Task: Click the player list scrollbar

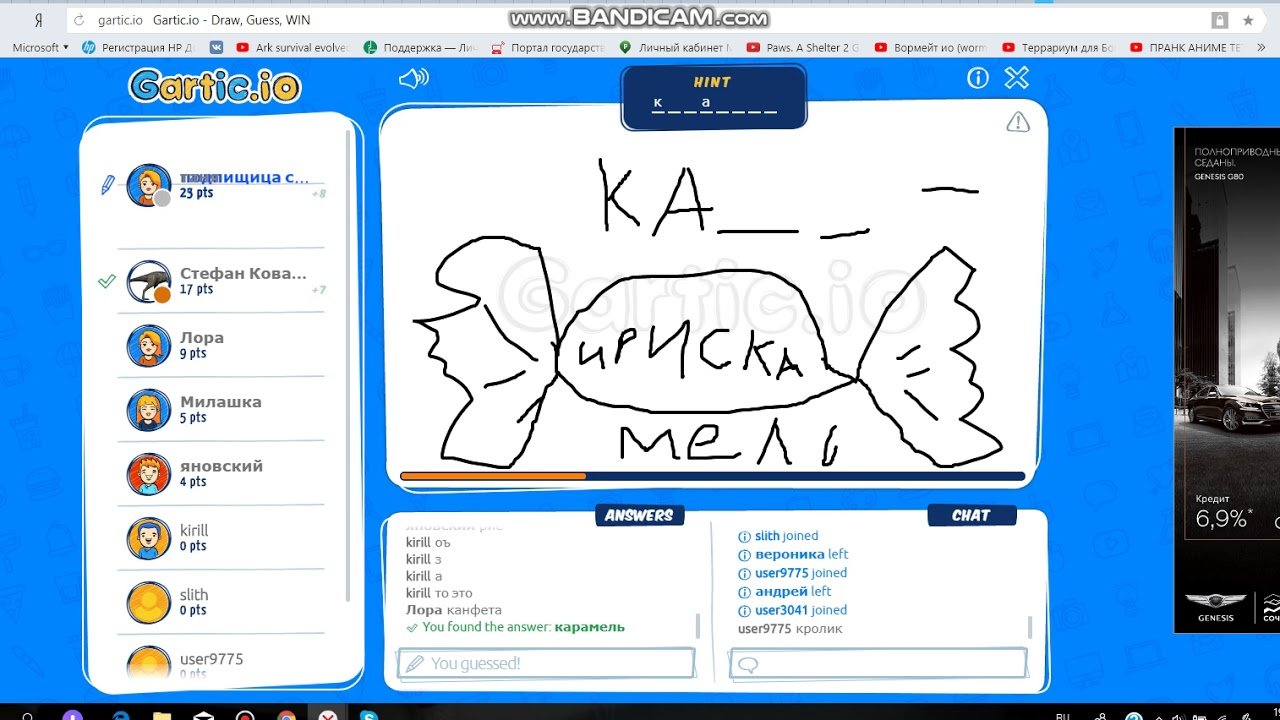Action: [349, 380]
